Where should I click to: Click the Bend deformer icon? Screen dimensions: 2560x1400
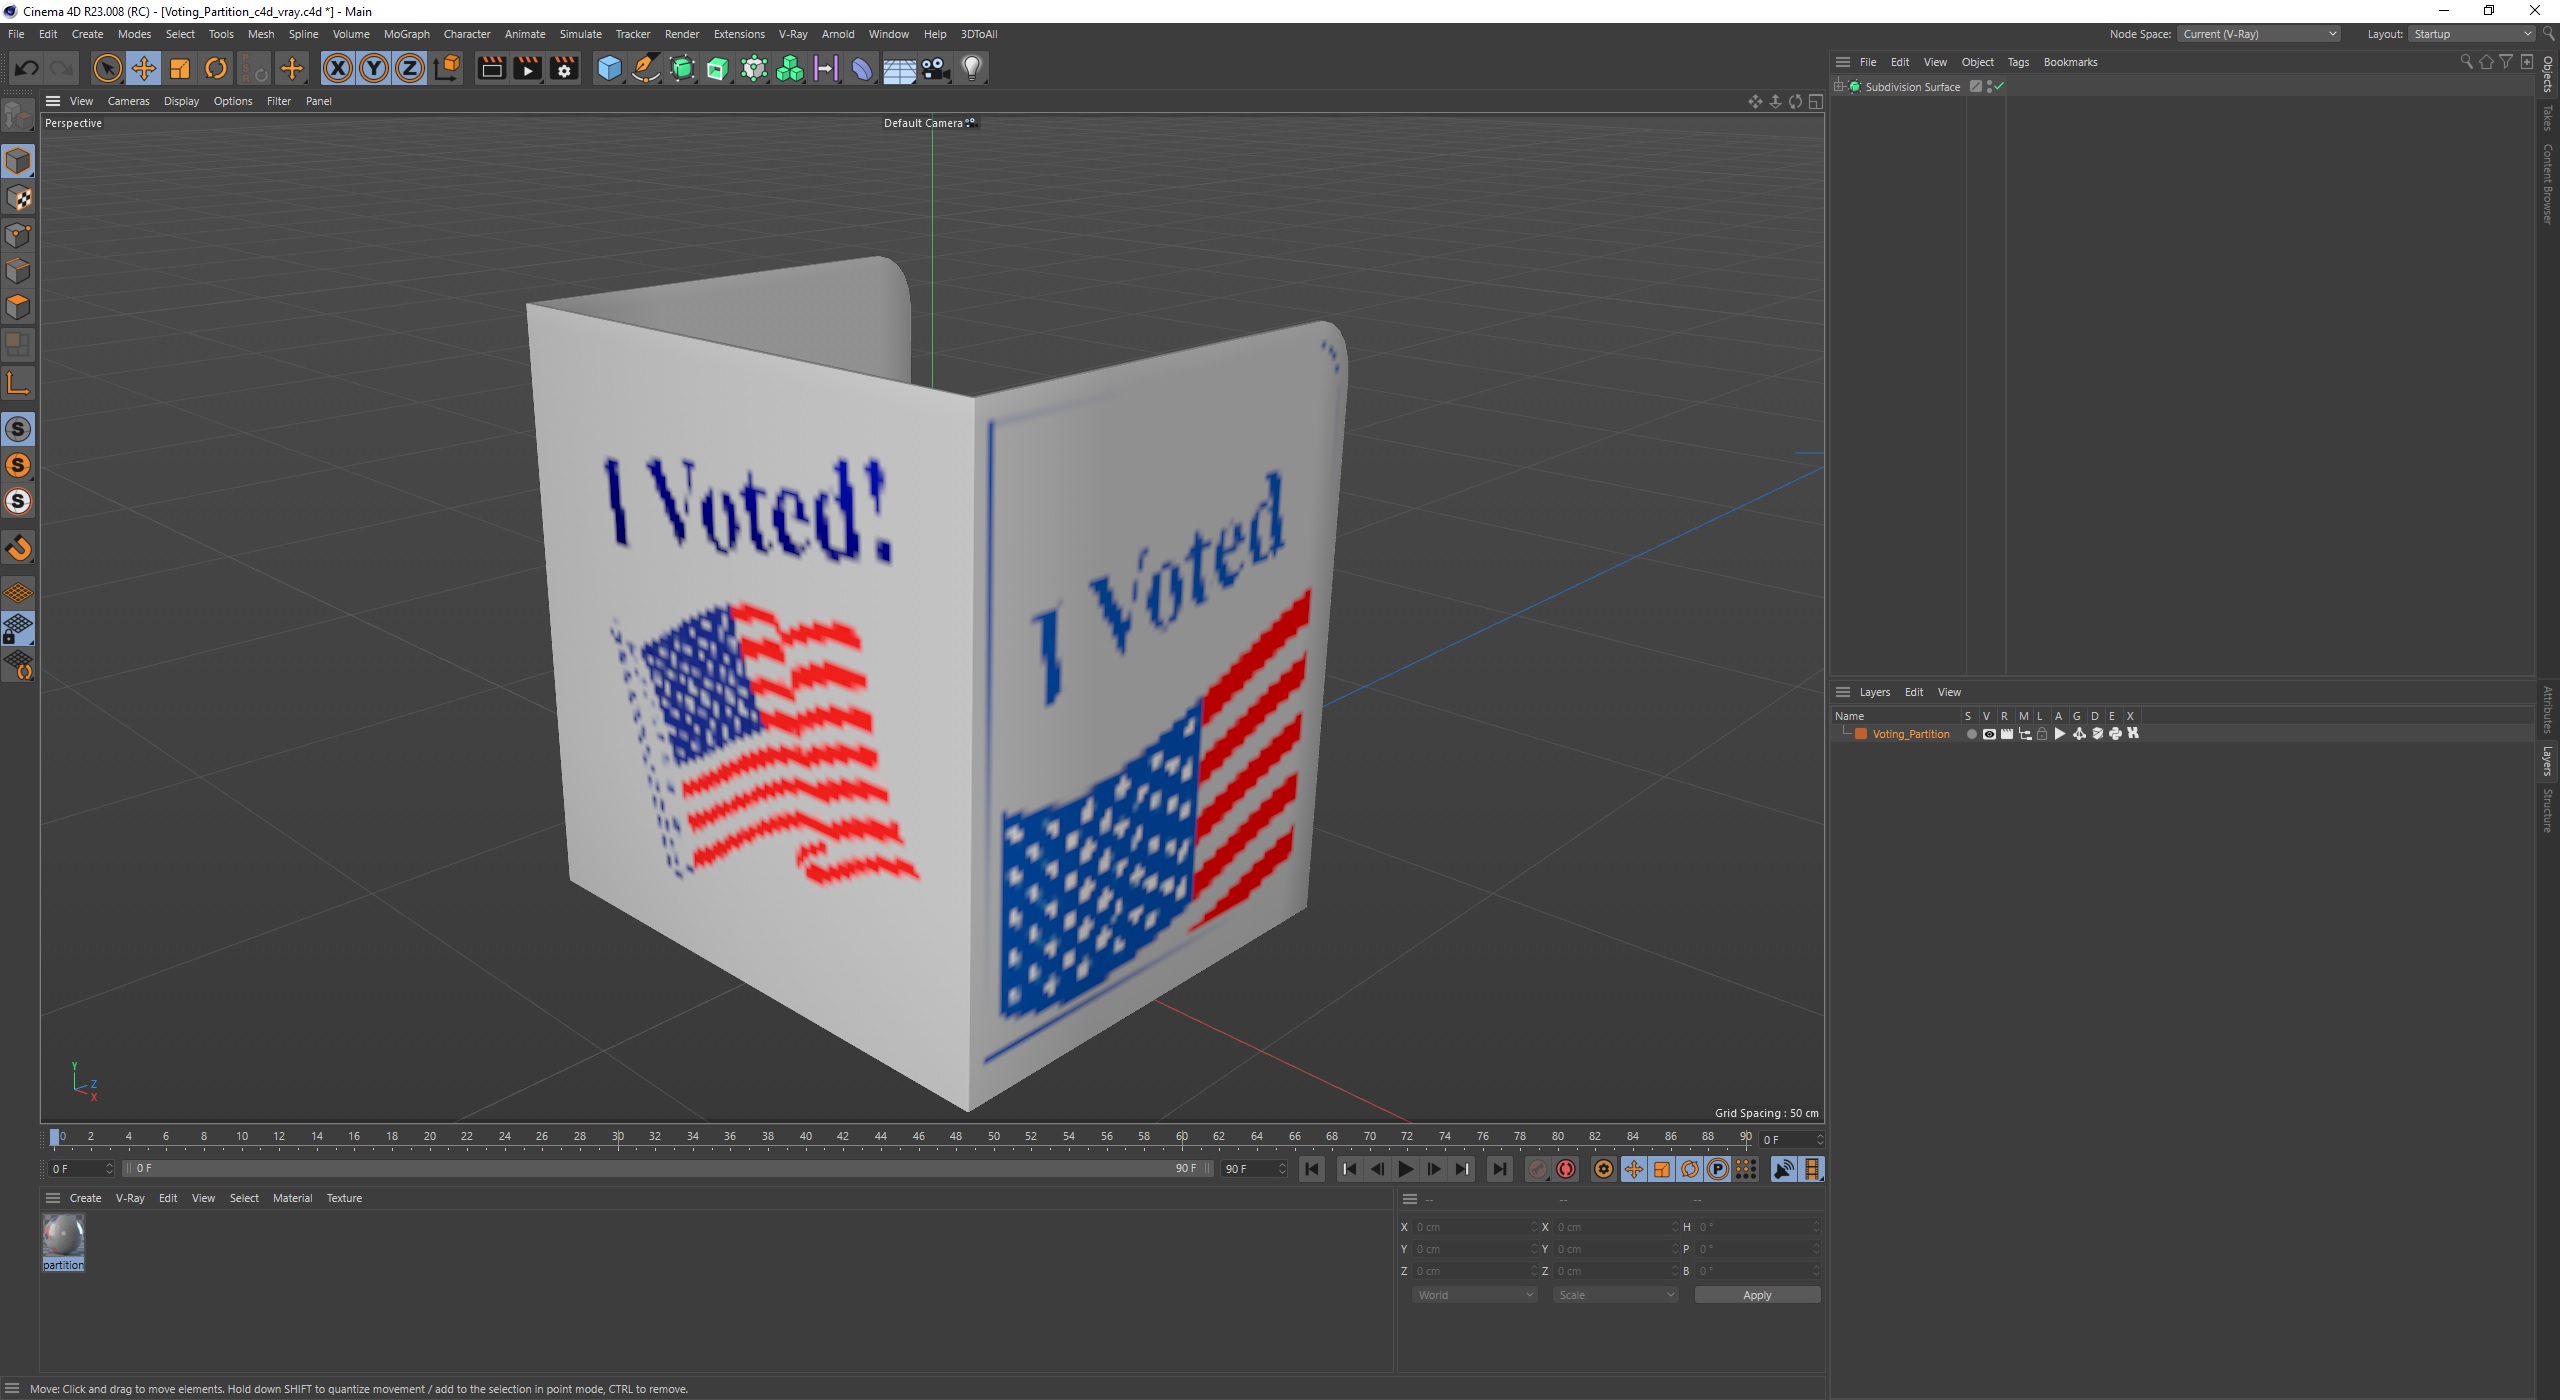coord(862,68)
